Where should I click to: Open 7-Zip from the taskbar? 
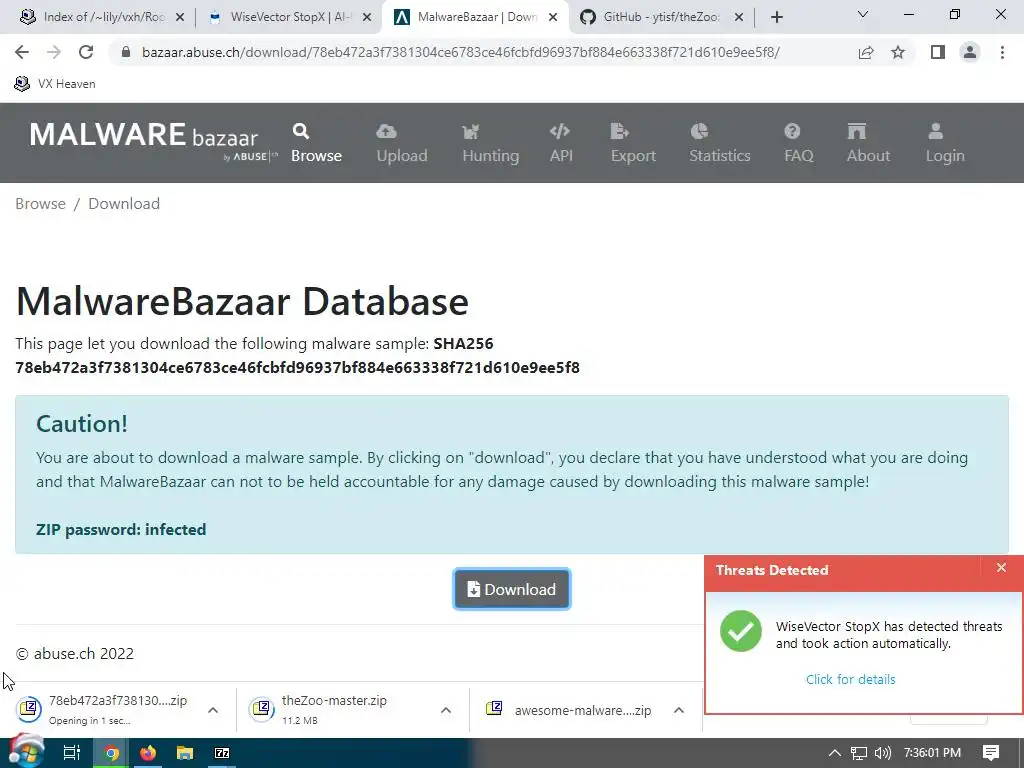(x=222, y=753)
